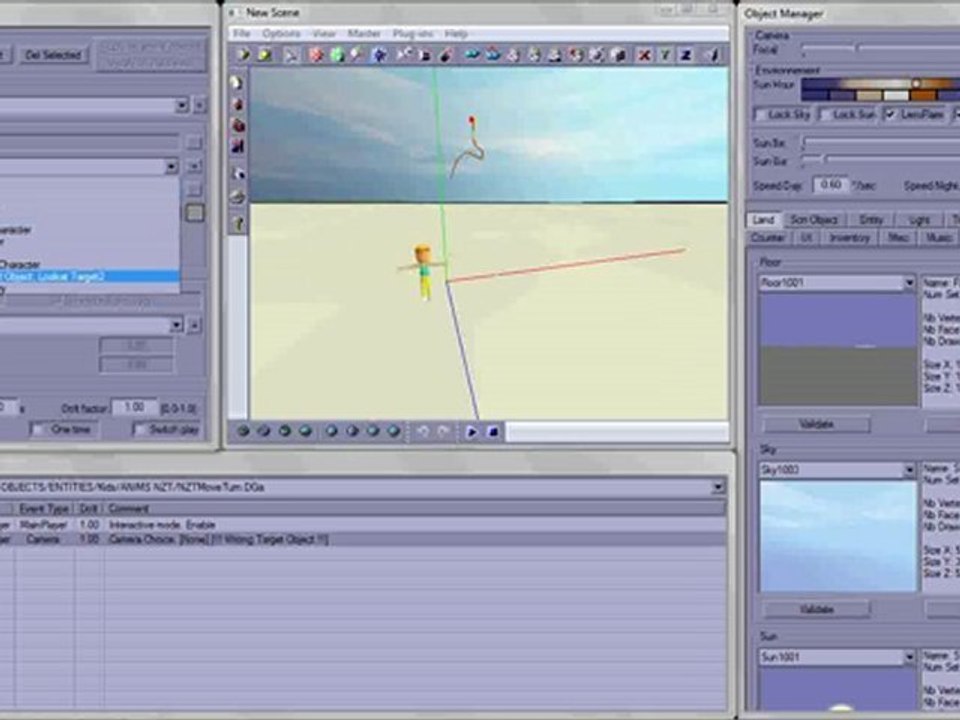Switch to the Land tab
The height and width of the screenshot is (720, 960).
pos(763,220)
